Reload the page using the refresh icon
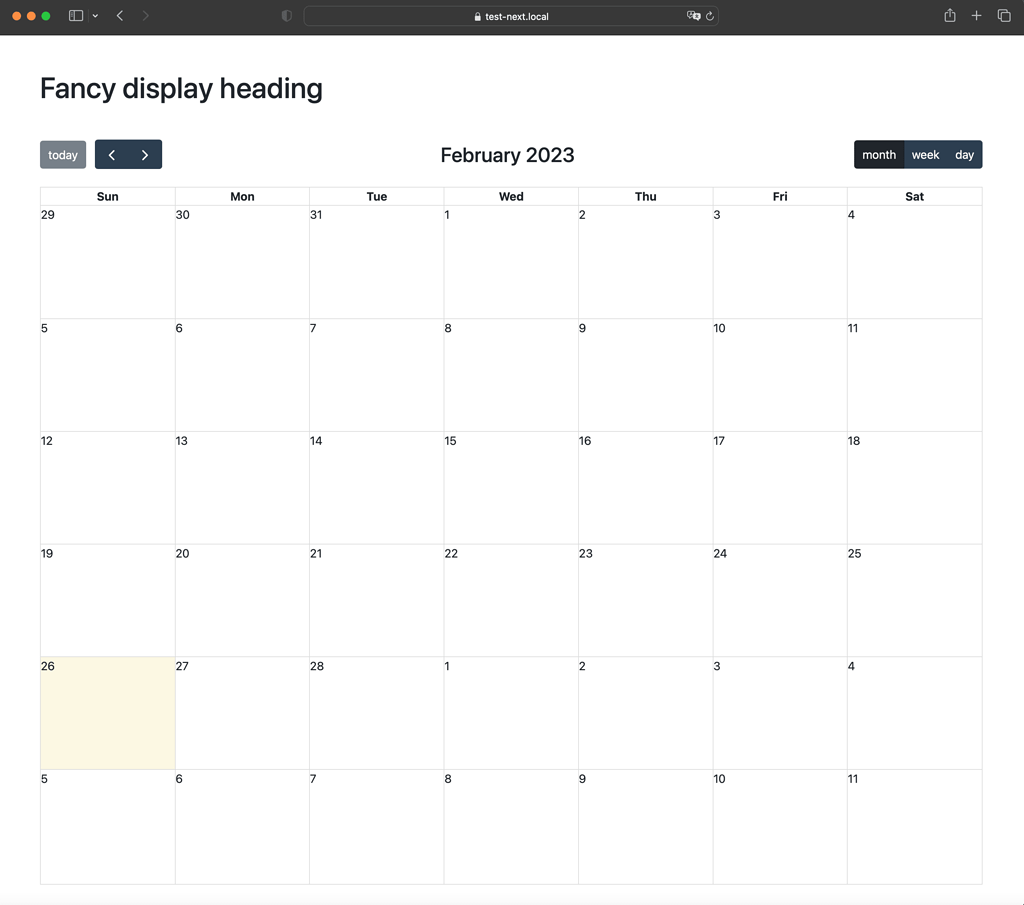 pos(710,16)
